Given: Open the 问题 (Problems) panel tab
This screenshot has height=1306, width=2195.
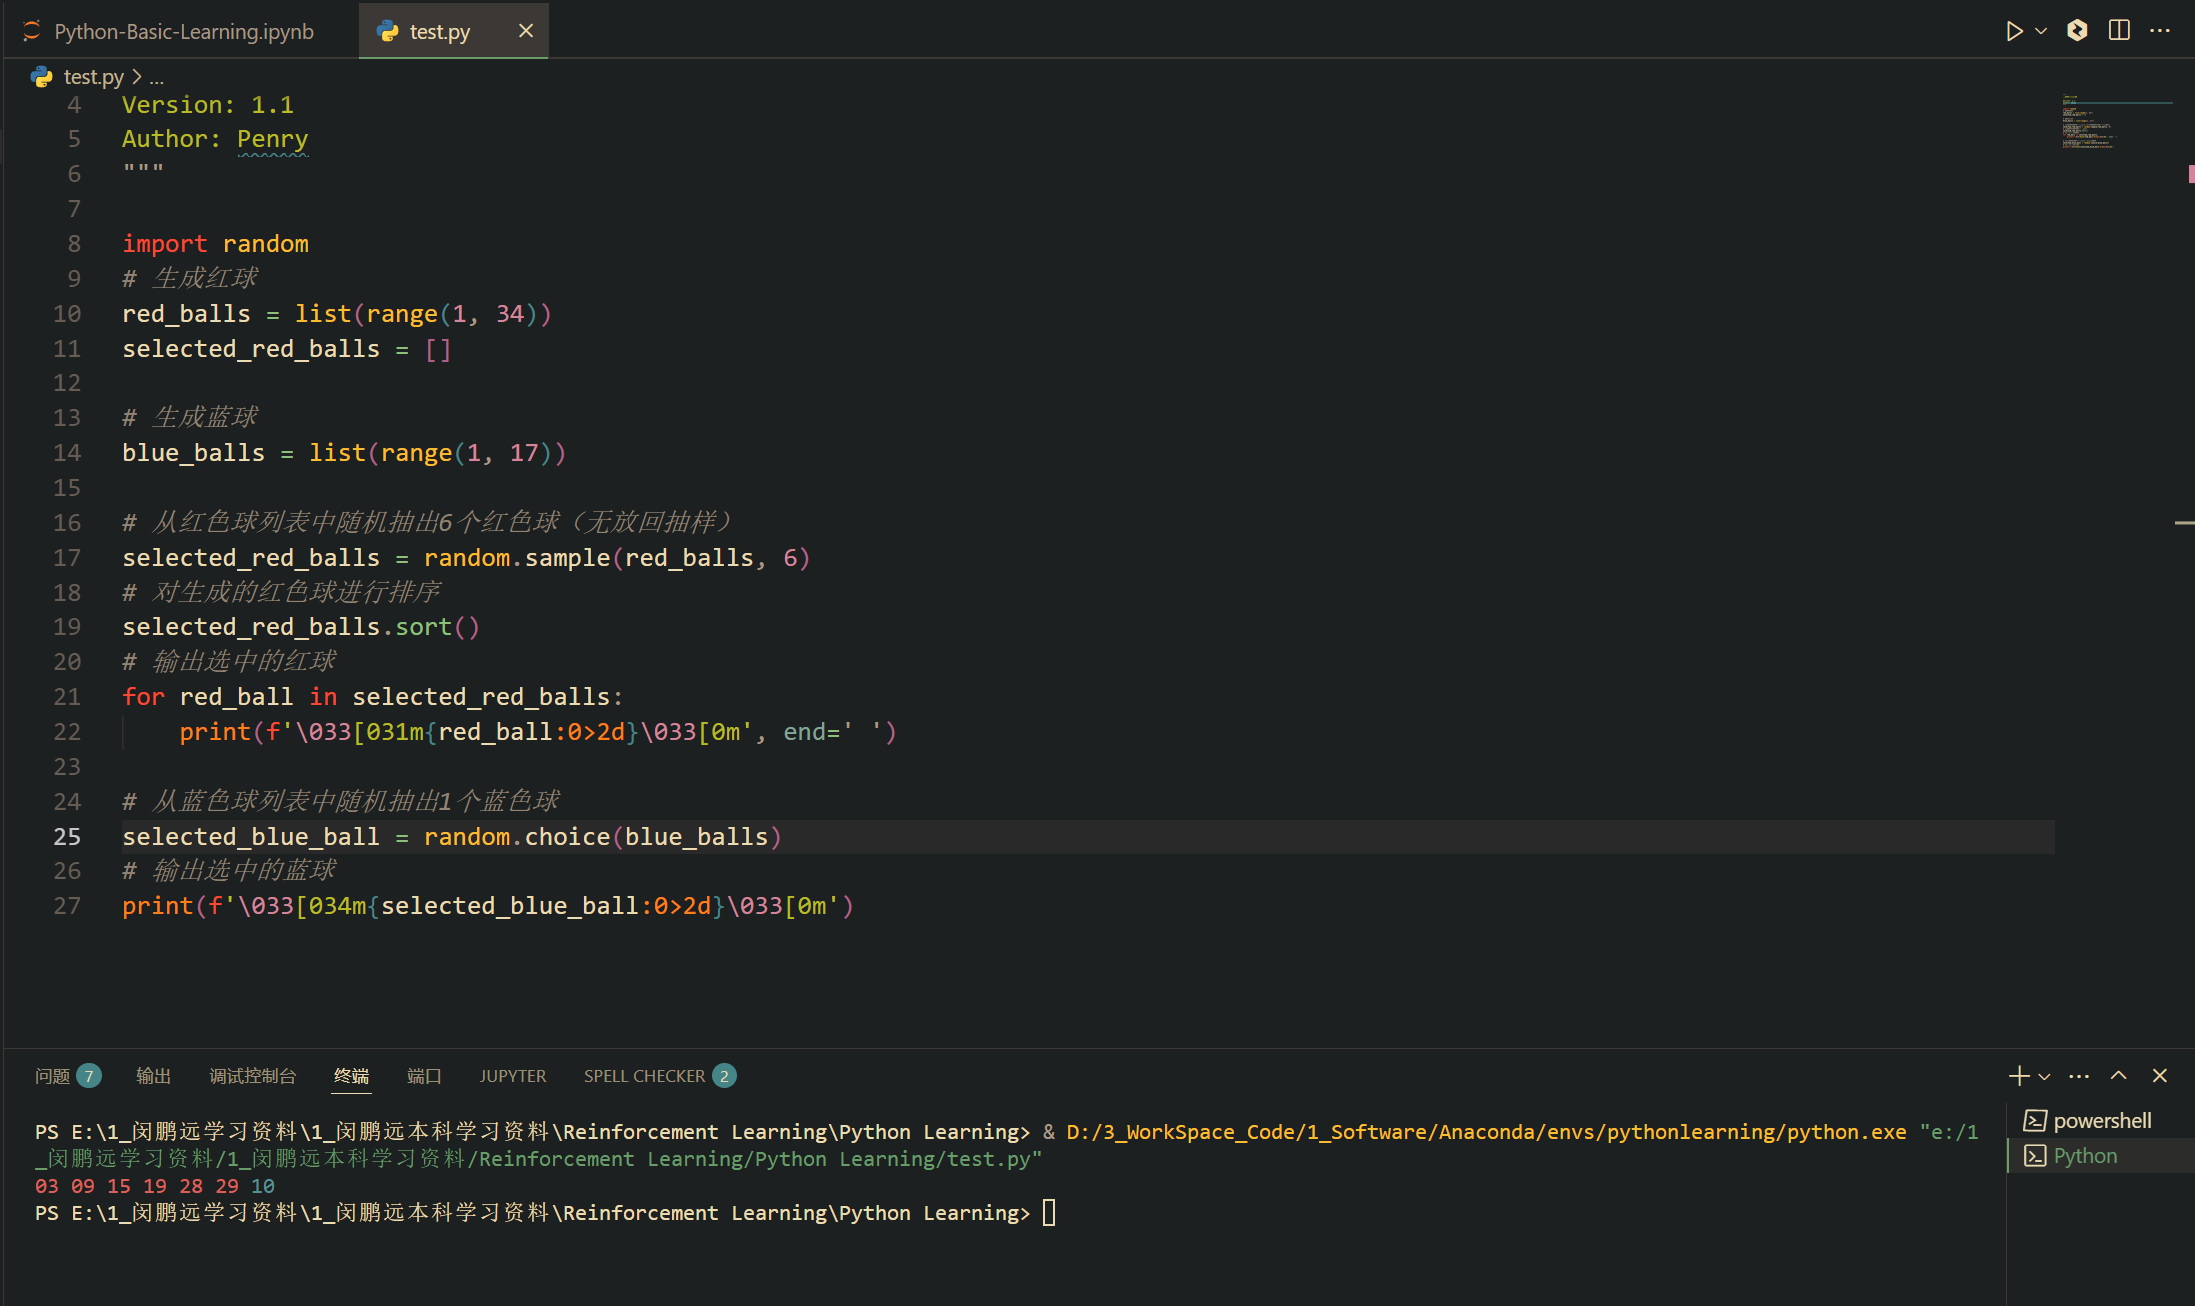Looking at the screenshot, I should [x=53, y=1076].
